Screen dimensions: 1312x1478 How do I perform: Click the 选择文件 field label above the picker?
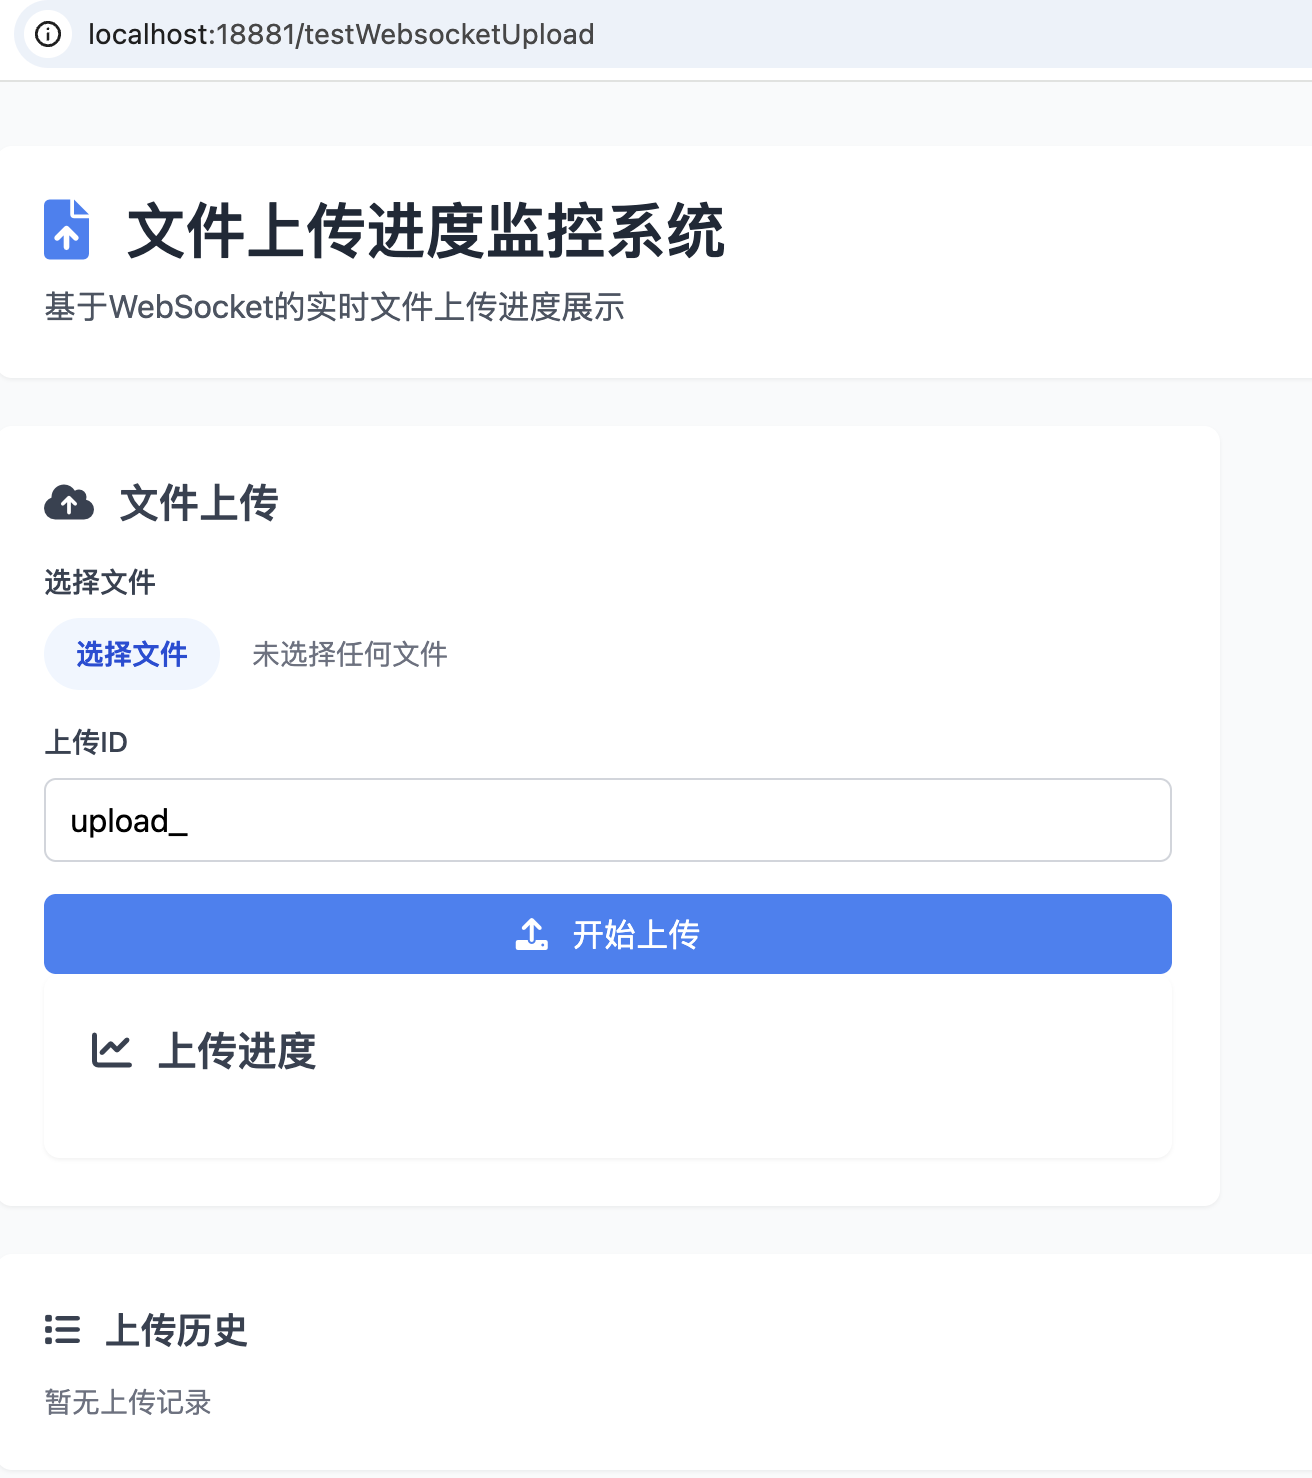point(99,582)
